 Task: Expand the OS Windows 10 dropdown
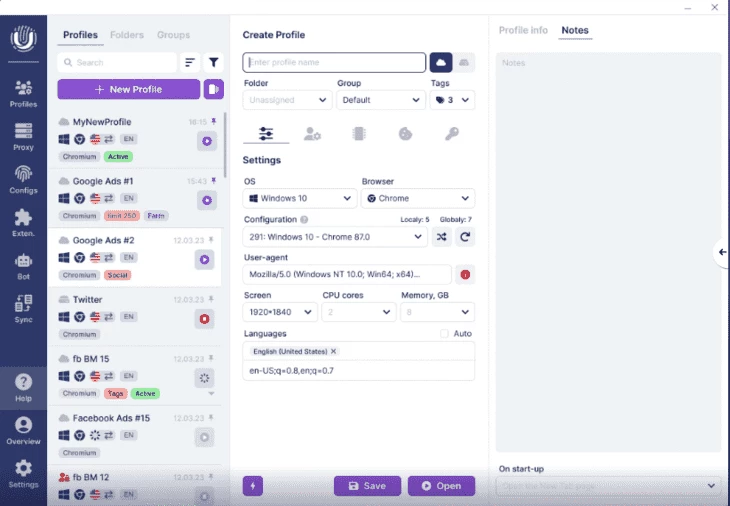[x=300, y=198]
